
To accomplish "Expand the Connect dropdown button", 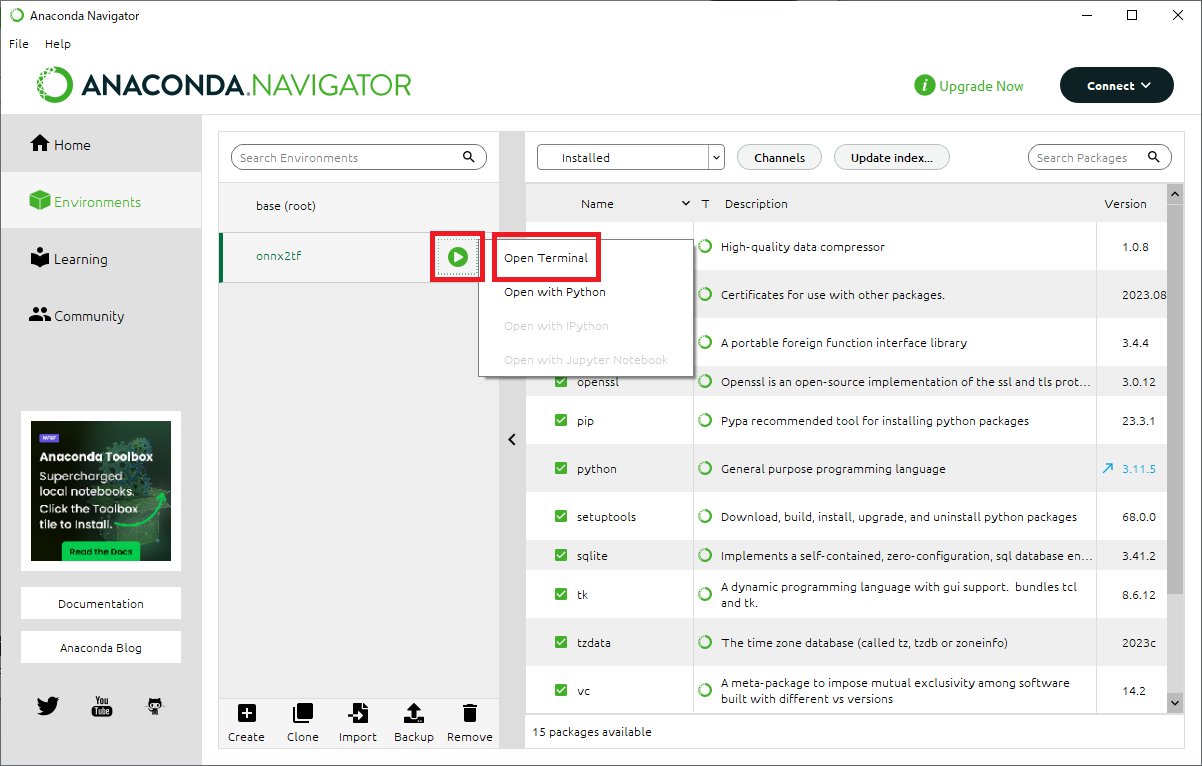I will point(1116,86).
